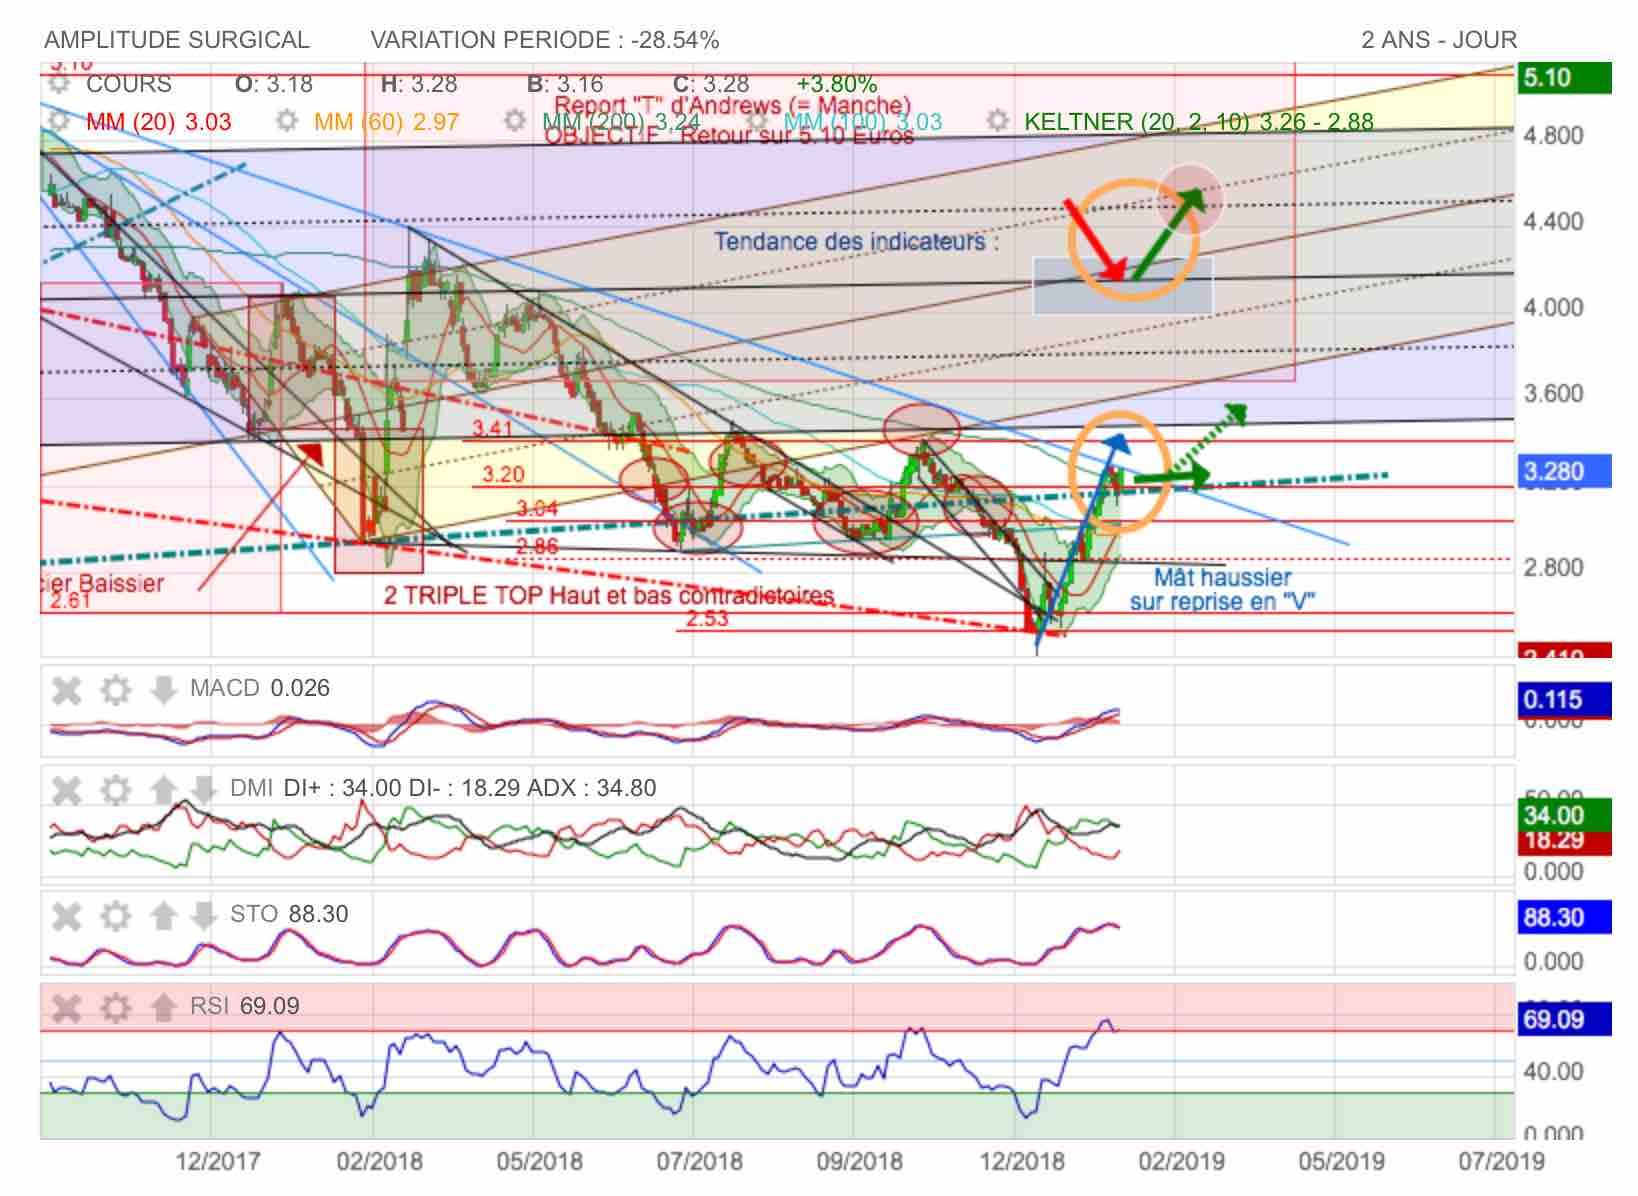Viewport: 1638px width, 1196px height.
Task: Click the 2.800 price axis label
Action: 1553,568
